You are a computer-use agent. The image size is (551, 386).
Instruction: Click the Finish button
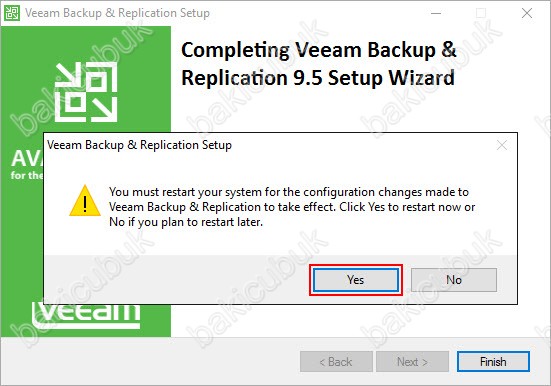493,361
